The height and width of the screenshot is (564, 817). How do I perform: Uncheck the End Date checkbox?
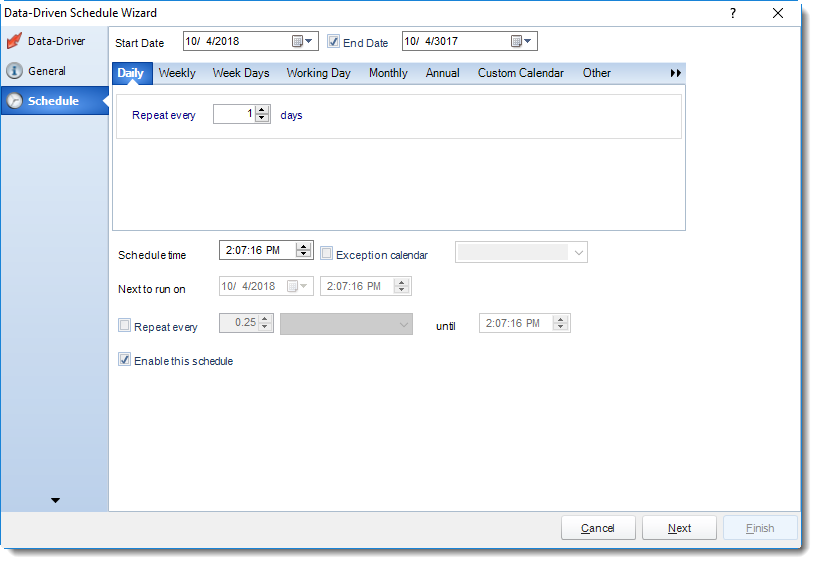333,41
